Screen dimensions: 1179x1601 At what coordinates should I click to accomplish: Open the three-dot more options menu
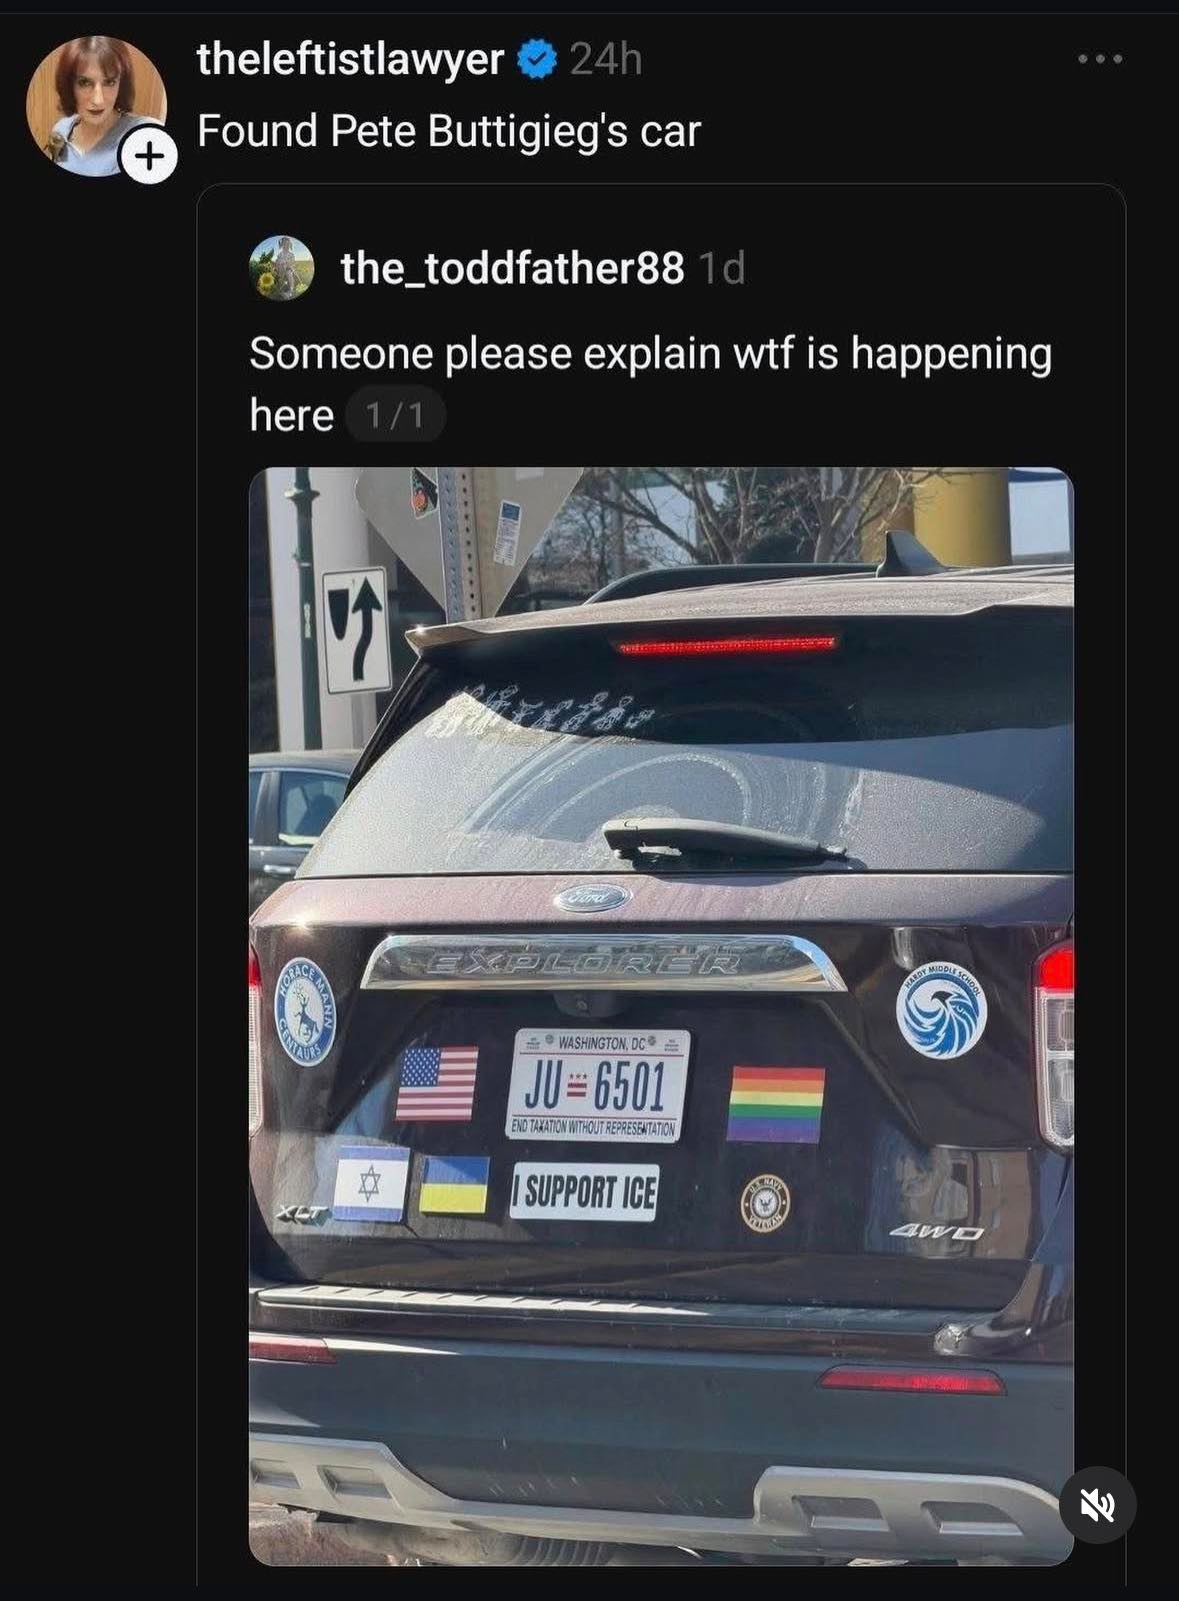point(1100,60)
